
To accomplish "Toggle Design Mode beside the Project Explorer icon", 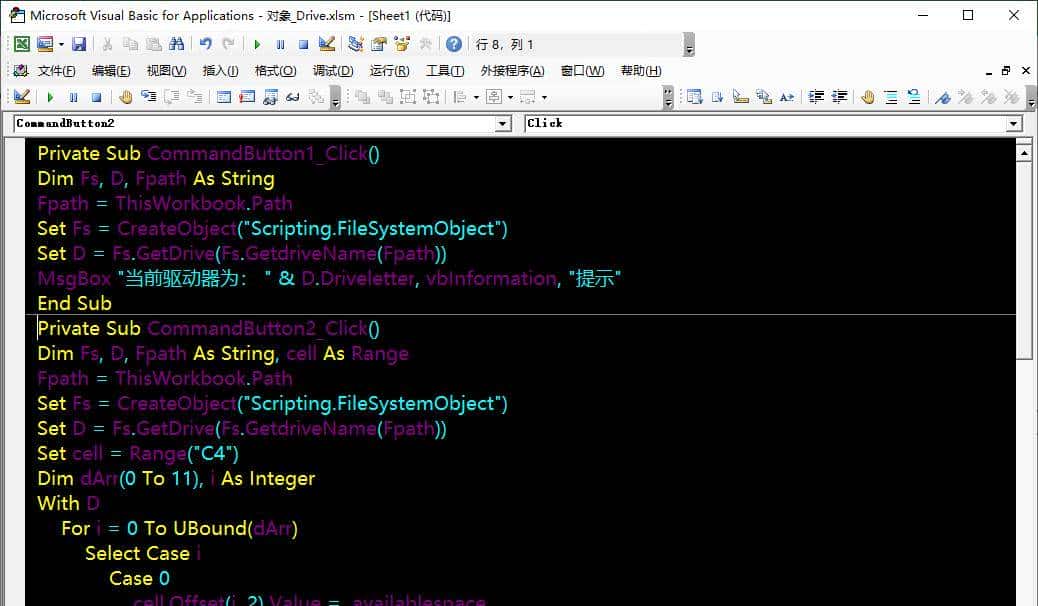I will pyautogui.click(x=326, y=44).
